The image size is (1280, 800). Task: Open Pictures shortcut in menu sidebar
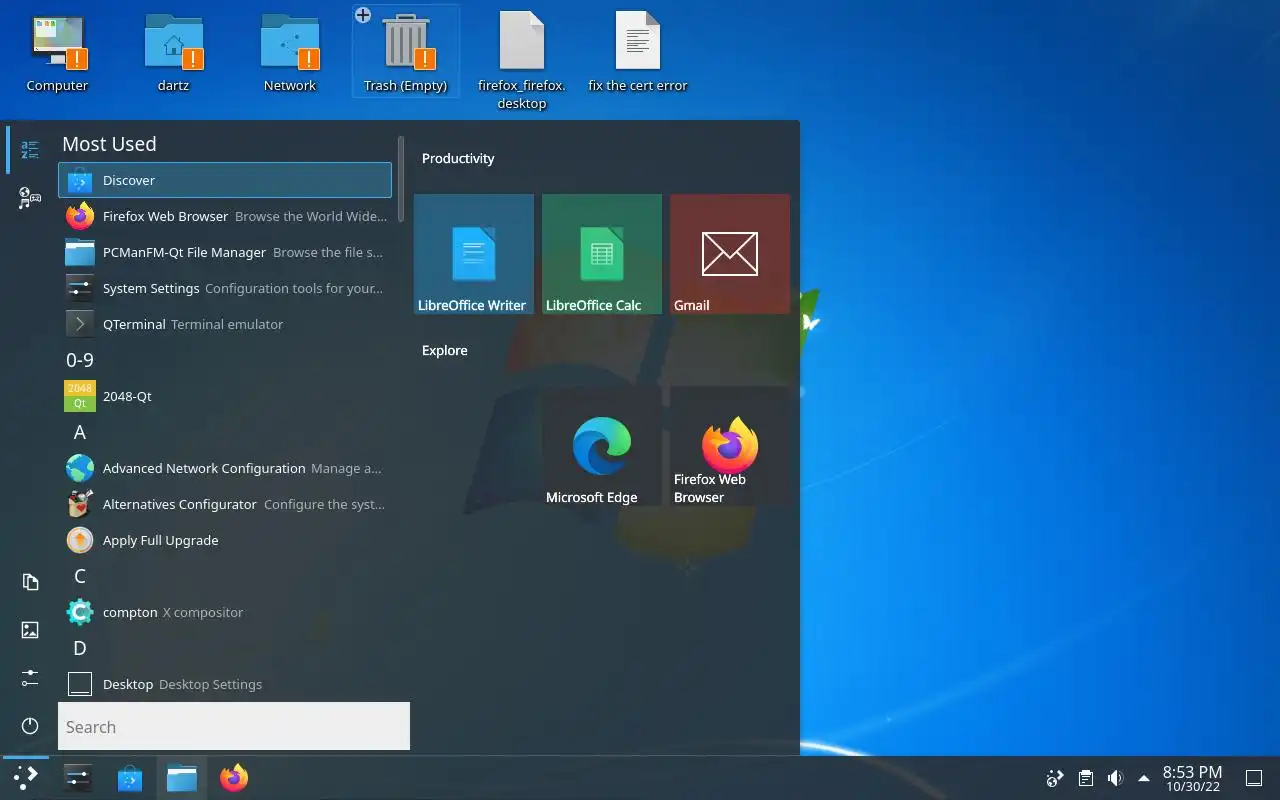[30, 630]
